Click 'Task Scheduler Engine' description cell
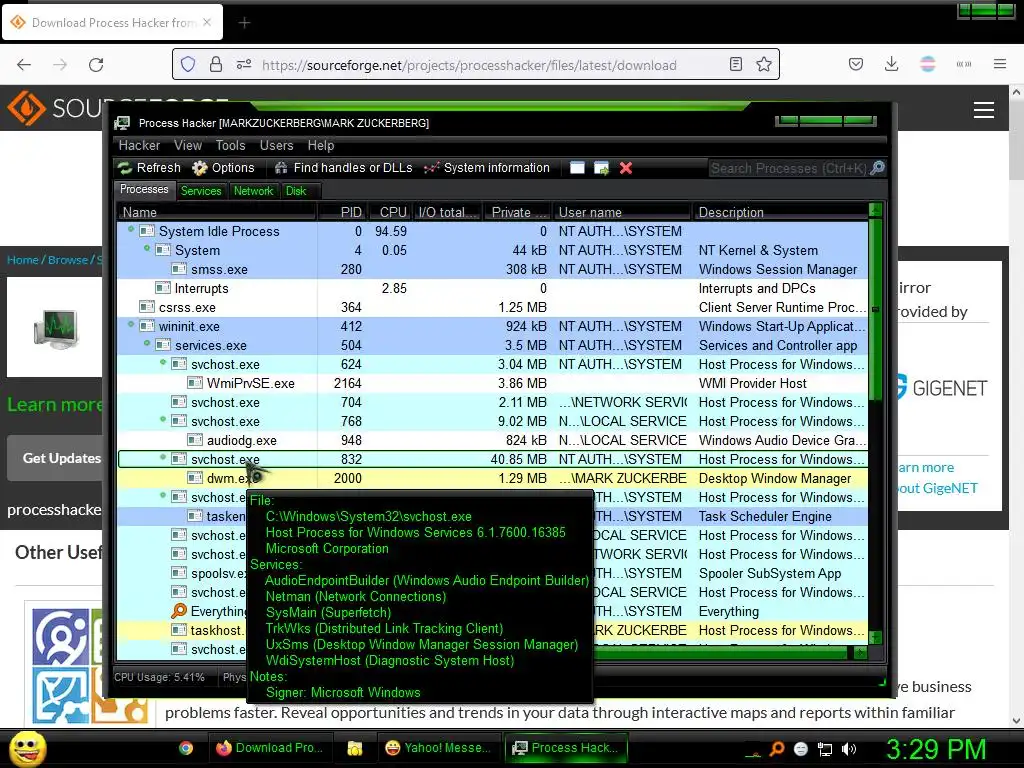Image resolution: width=1024 pixels, height=768 pixels. coord(765,517)
